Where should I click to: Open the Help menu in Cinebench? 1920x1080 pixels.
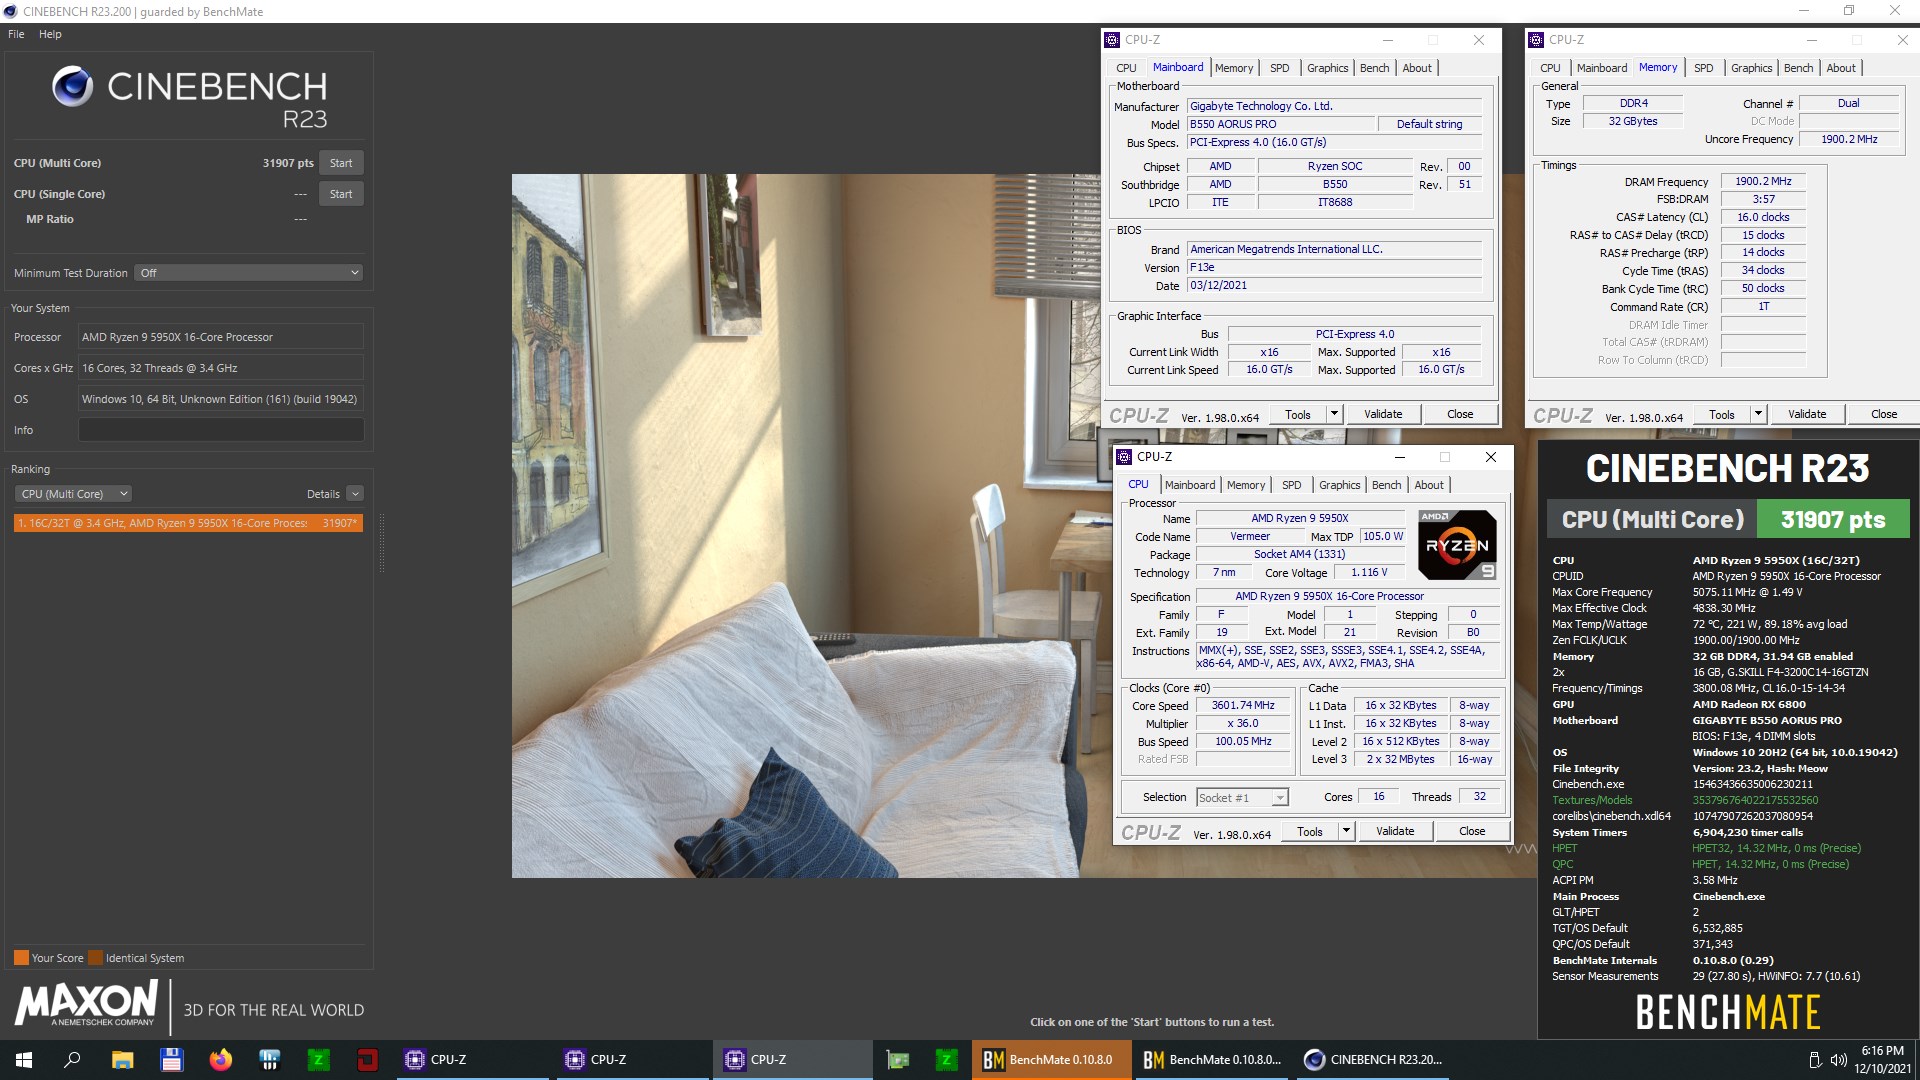[50, 34]
